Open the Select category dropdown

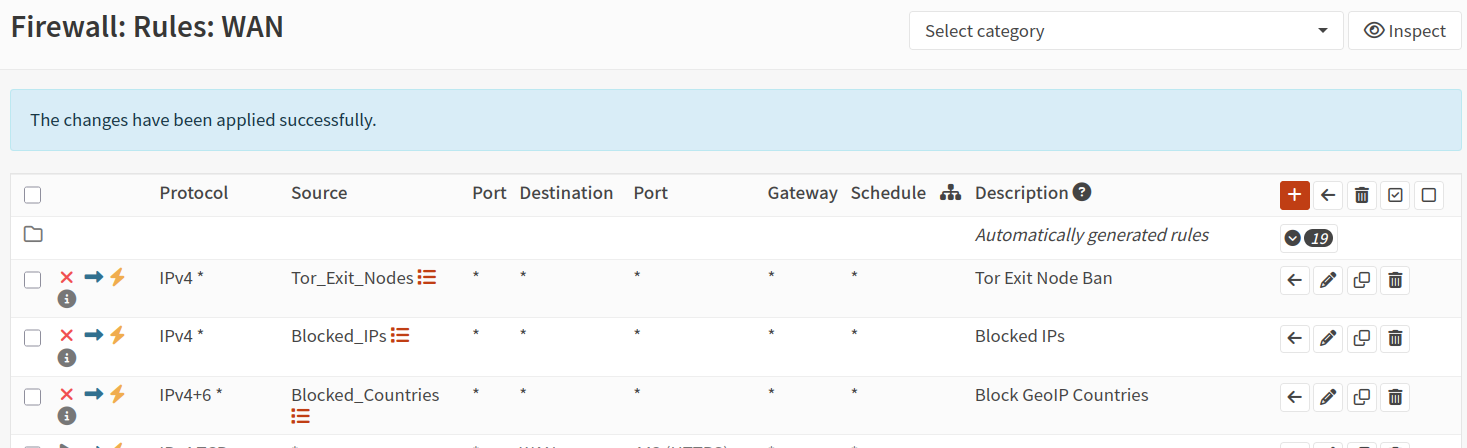[x=1125, y=31]
